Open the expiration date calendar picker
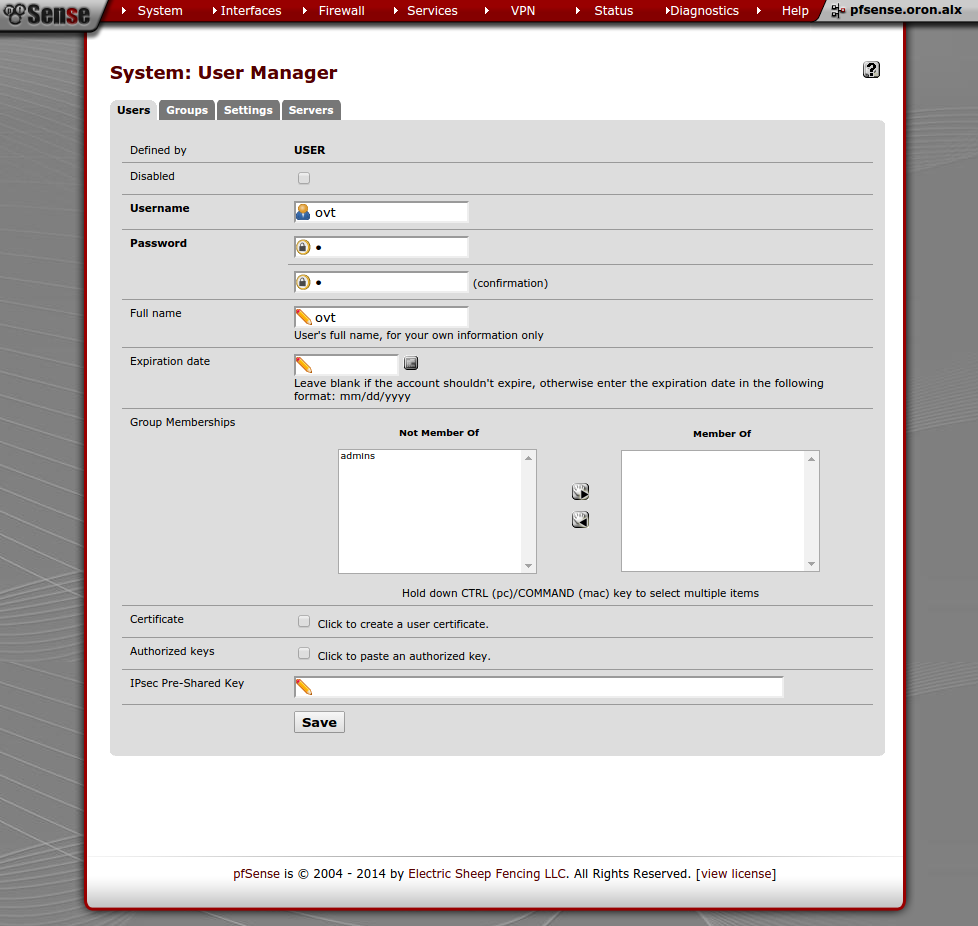Viewport: 978px width, 926px height. [x=410, y=363]
